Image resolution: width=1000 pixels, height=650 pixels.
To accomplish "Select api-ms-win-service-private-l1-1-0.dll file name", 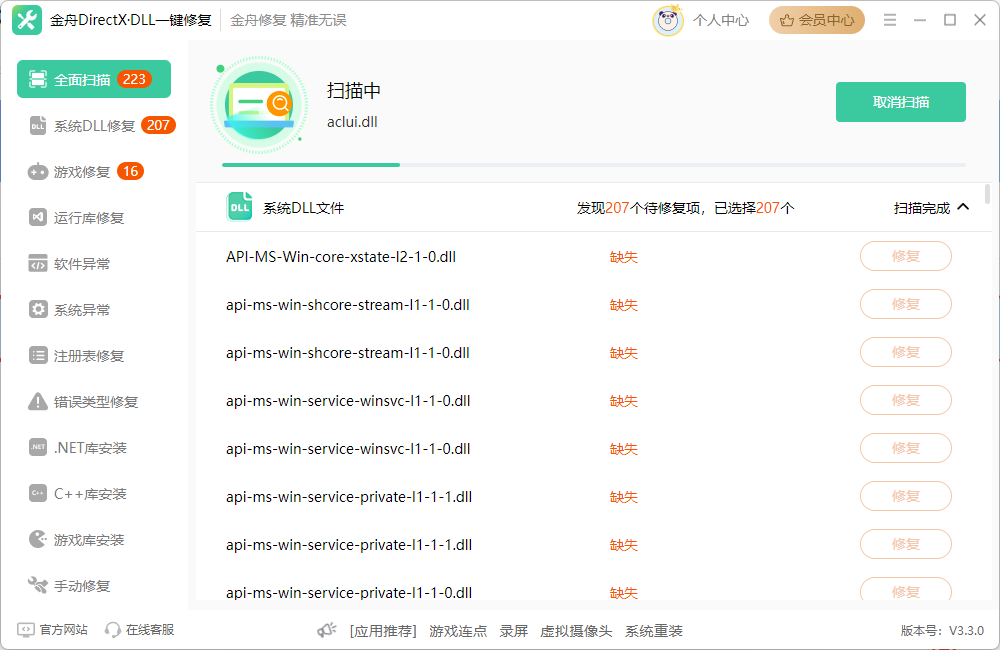I will 349,593.
